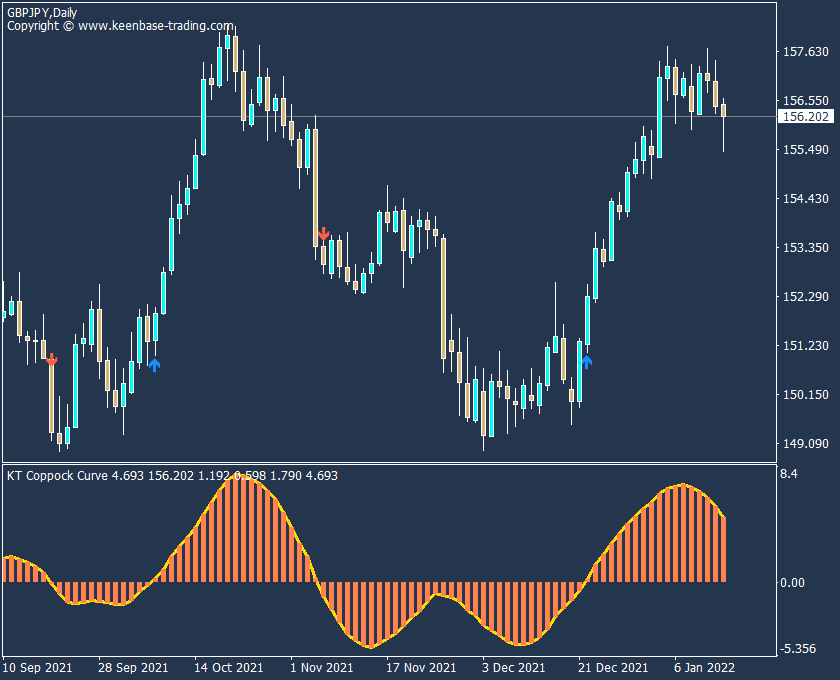
Task: Click the 17 Nov 2021 date label
Action: tap(421, 668)
